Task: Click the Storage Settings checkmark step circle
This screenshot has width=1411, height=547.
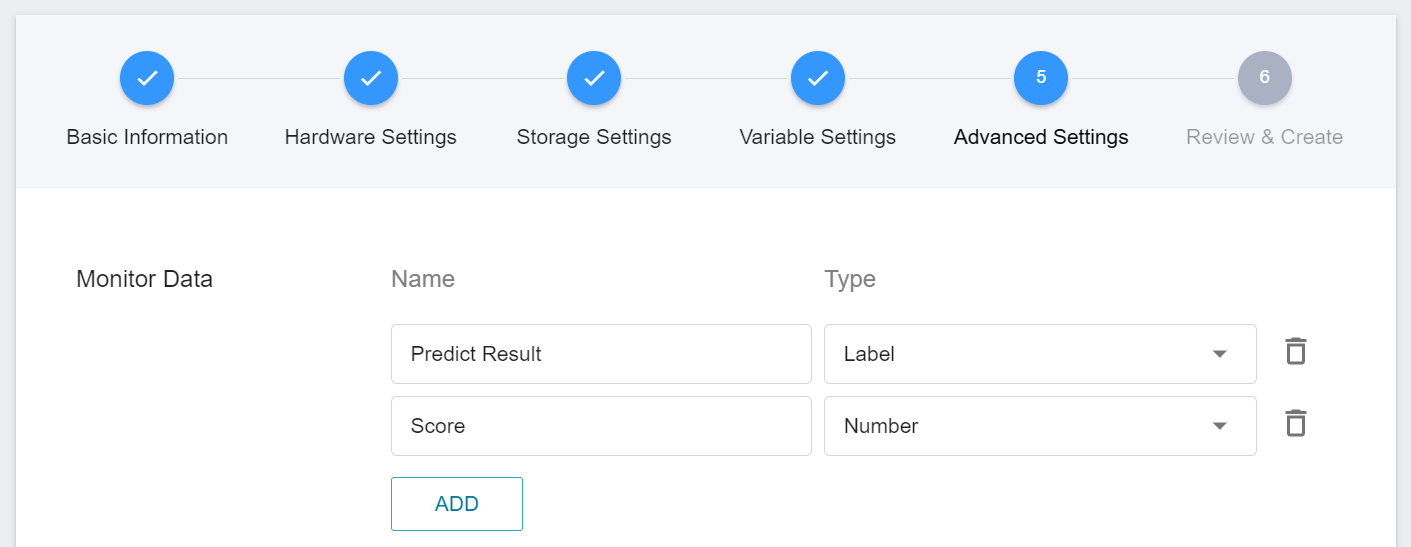Action: coord(594,78)
